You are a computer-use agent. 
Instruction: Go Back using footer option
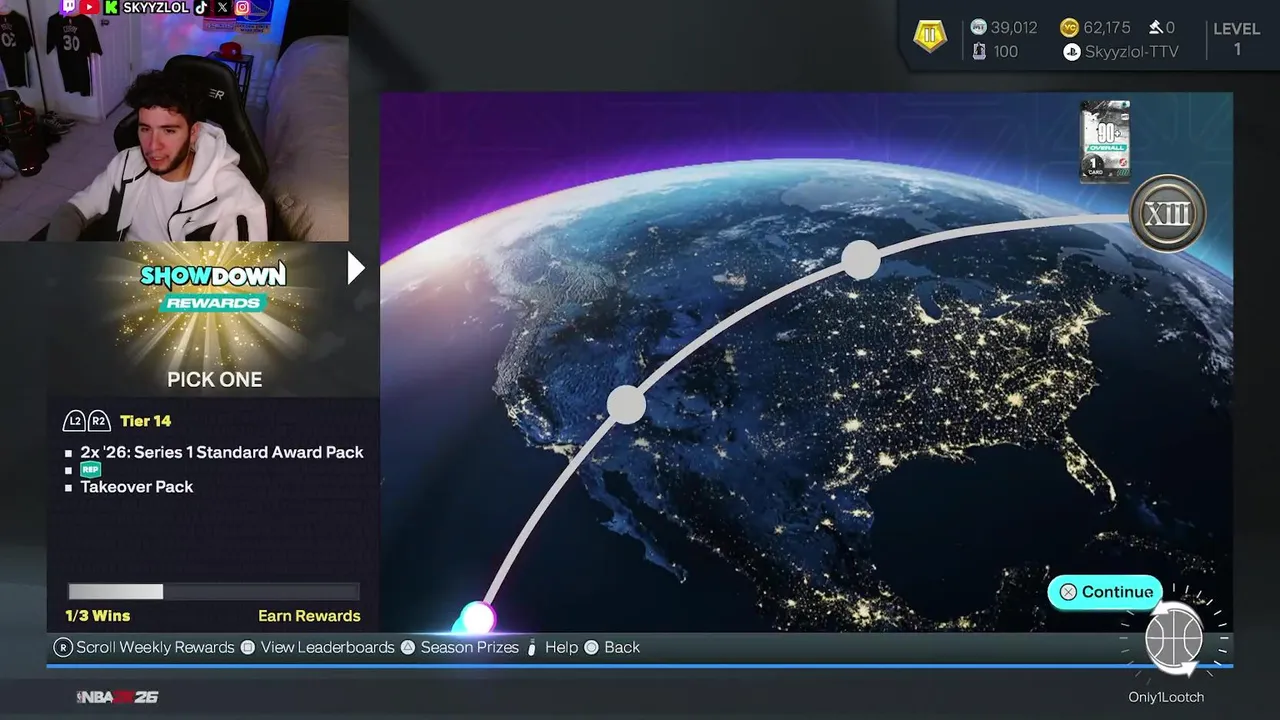pyautogui.click(x=621, y=648)
